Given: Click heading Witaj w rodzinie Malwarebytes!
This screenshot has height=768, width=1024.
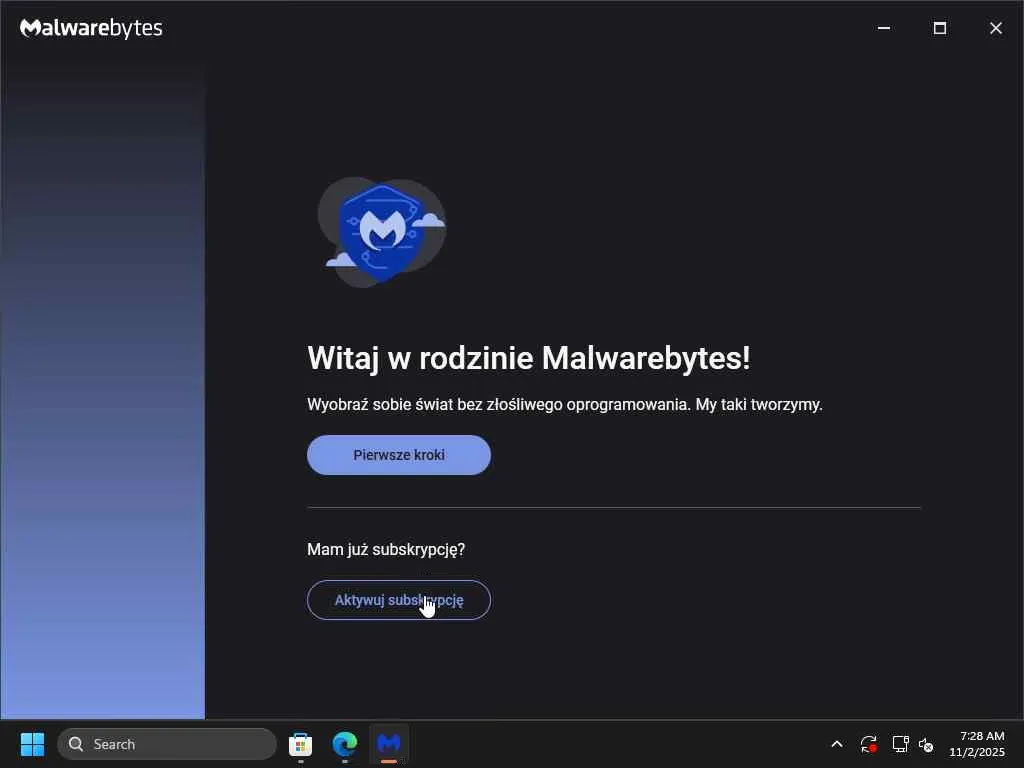Looking at the screenshot, I should click(x=529, y=359).
